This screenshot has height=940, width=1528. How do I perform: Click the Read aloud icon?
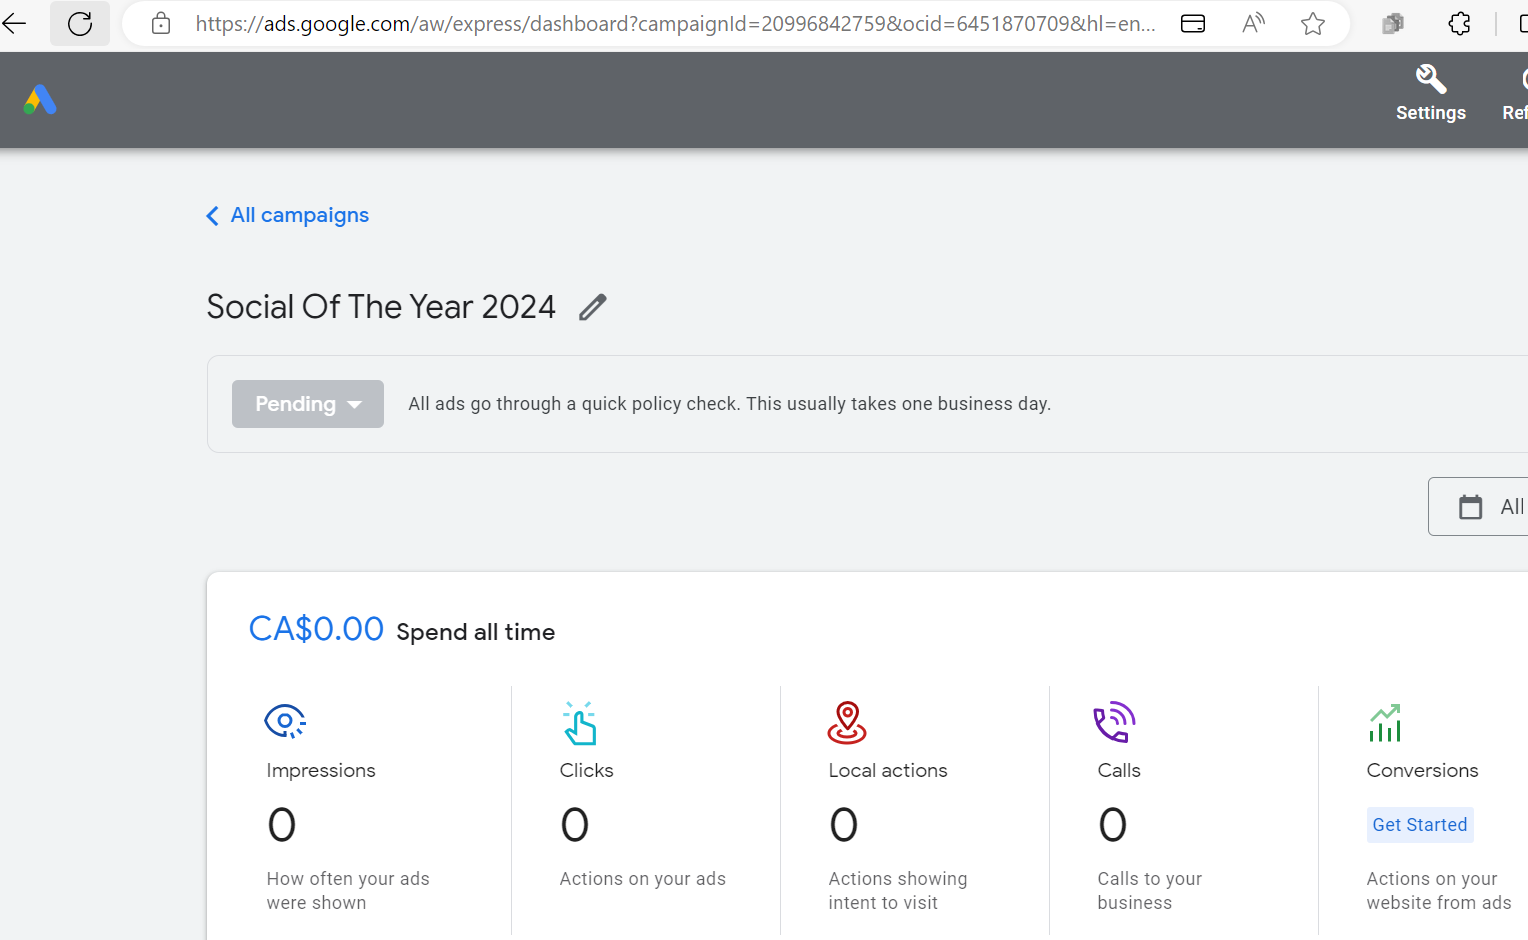1253,24
